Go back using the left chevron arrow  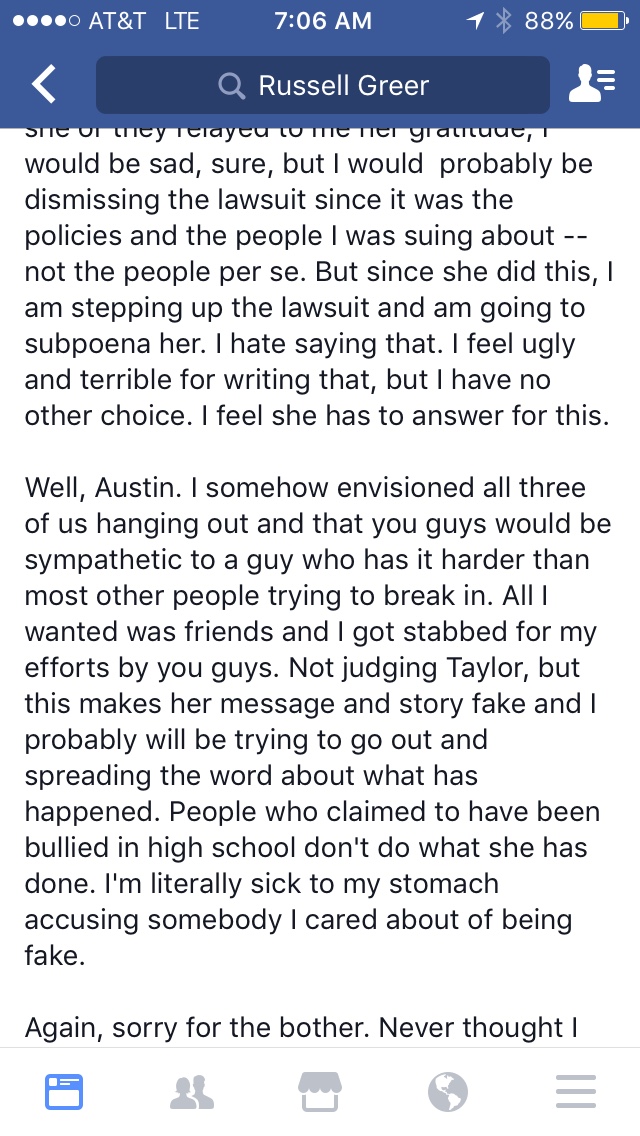(x=43, y=85)
